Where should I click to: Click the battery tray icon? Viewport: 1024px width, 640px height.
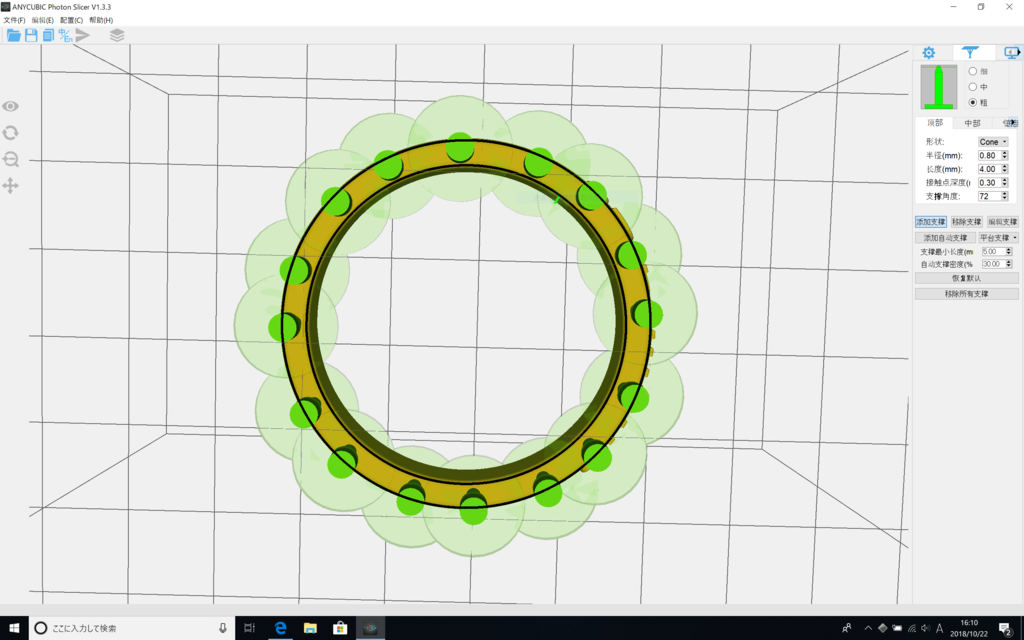(x=897, y=628)
